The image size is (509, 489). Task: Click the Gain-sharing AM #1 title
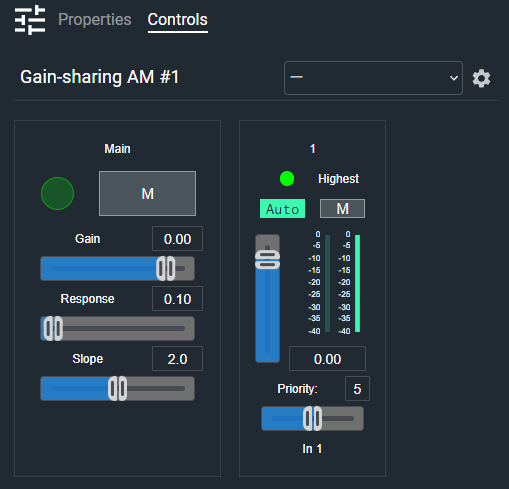pos(99,77)
